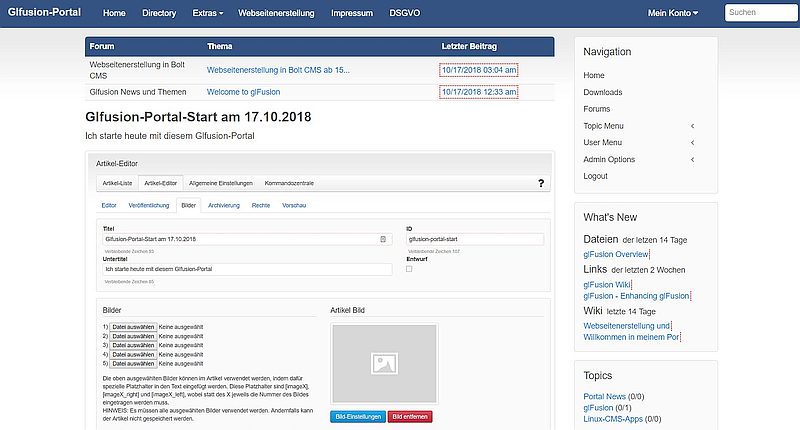Click the Glfusion-Portal brand title
This screenshot has height=430, width=800.
point(44,12)
